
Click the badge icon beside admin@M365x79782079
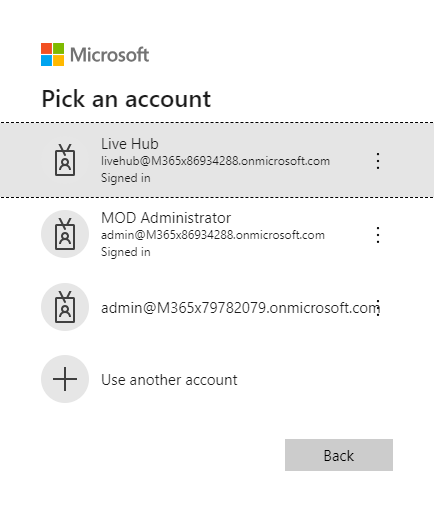[65, 307]
